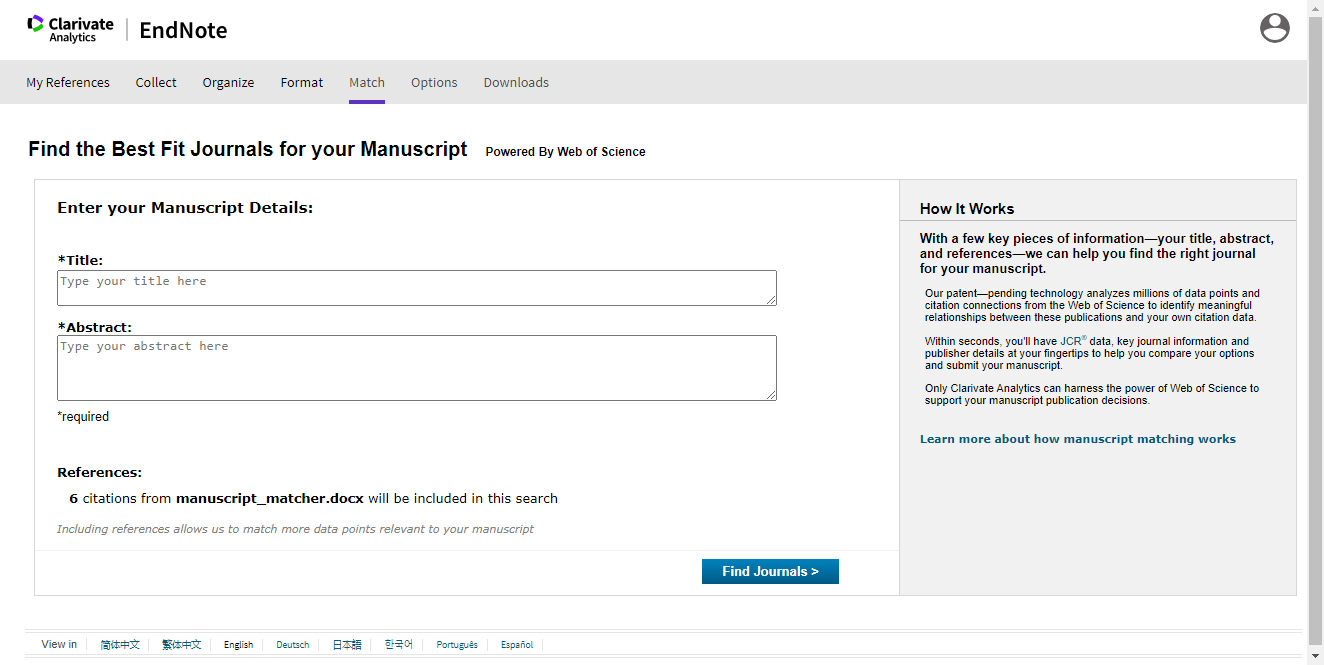Open Learn more about how manuscript matching works
Viewport: 1324px width, 665px height.
[x=1078, y=439]
